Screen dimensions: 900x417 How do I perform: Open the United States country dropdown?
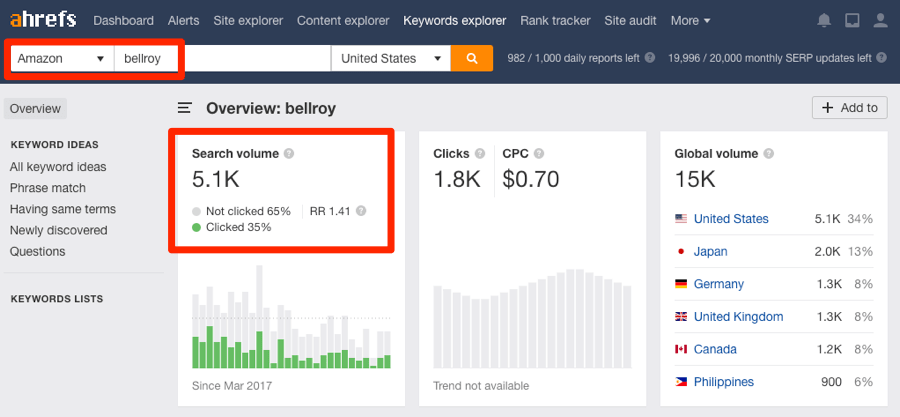[391, 59]
